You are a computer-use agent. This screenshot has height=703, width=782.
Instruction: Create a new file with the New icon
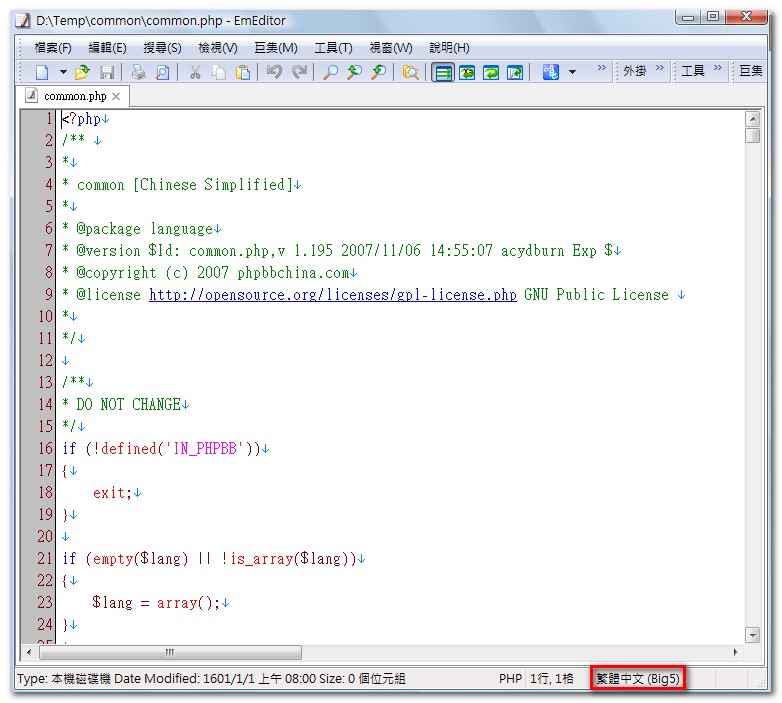point(42,72)
